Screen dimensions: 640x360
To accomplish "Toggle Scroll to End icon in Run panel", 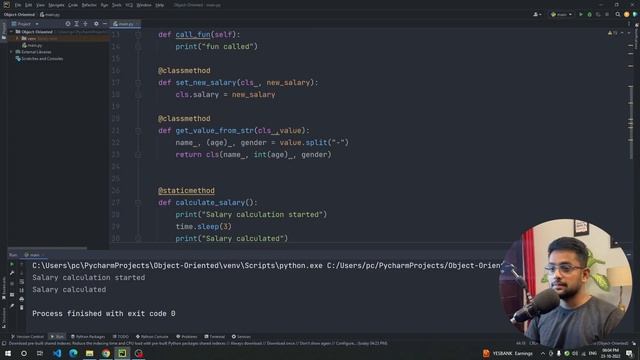I will (x=22, y=290).
